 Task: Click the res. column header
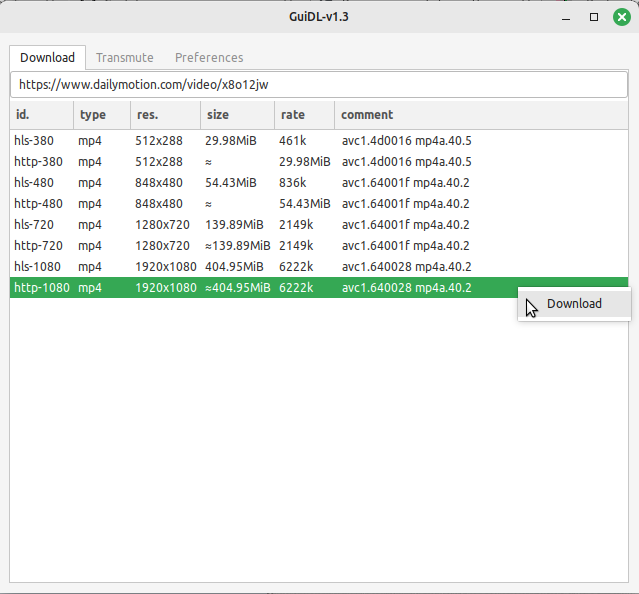click(165, 115)
